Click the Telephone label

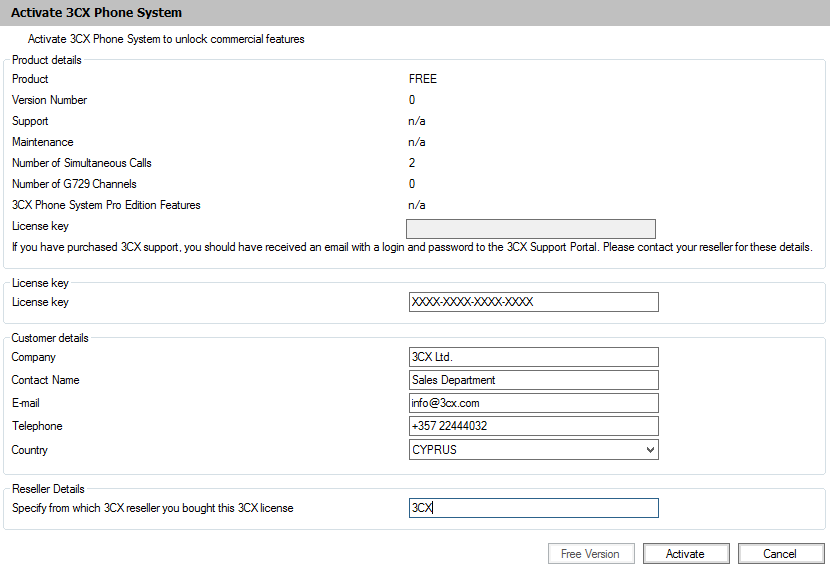pos(37,426)
